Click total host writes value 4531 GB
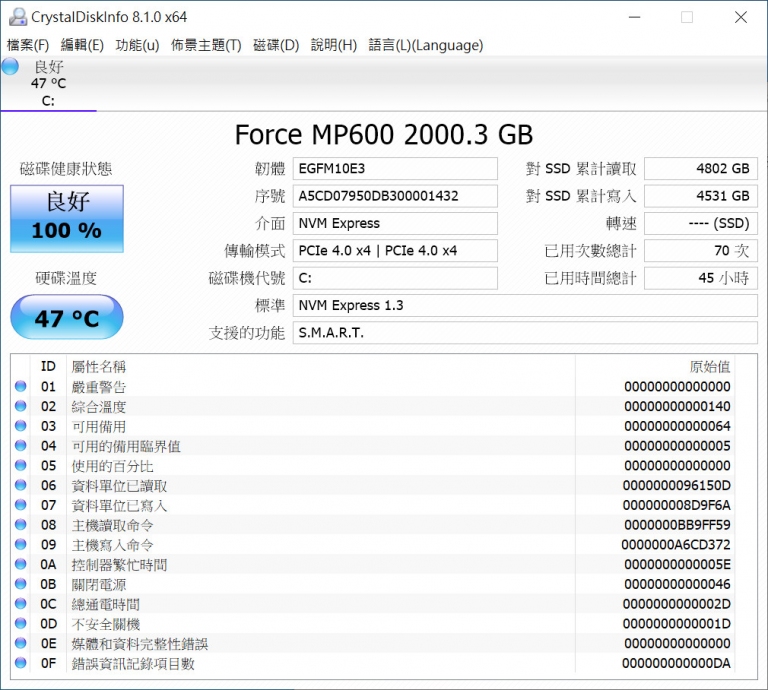This screenshot has width=768, height=690. 701,196
